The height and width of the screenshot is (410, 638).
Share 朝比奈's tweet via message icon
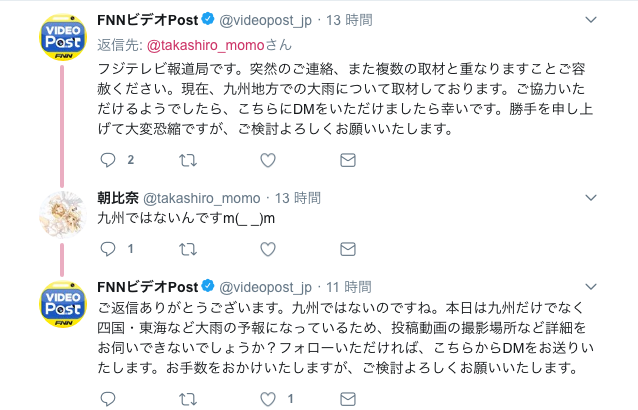(347, 248)
